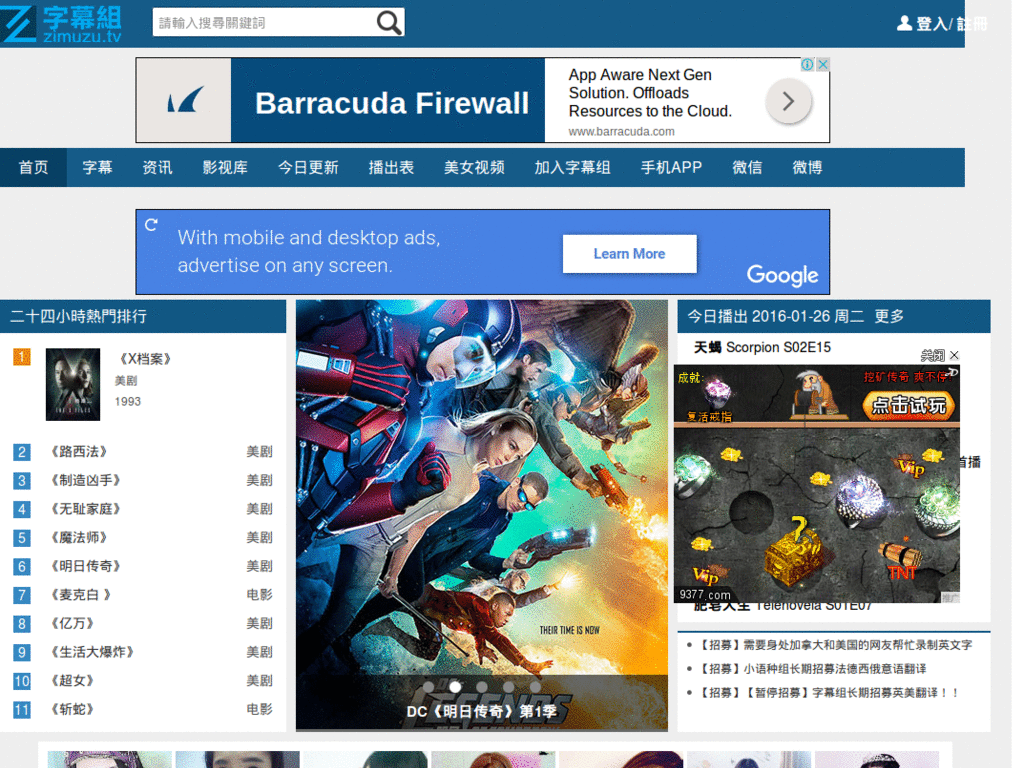
Task: Select the active second carousel dot
Action: click(455, 687)
